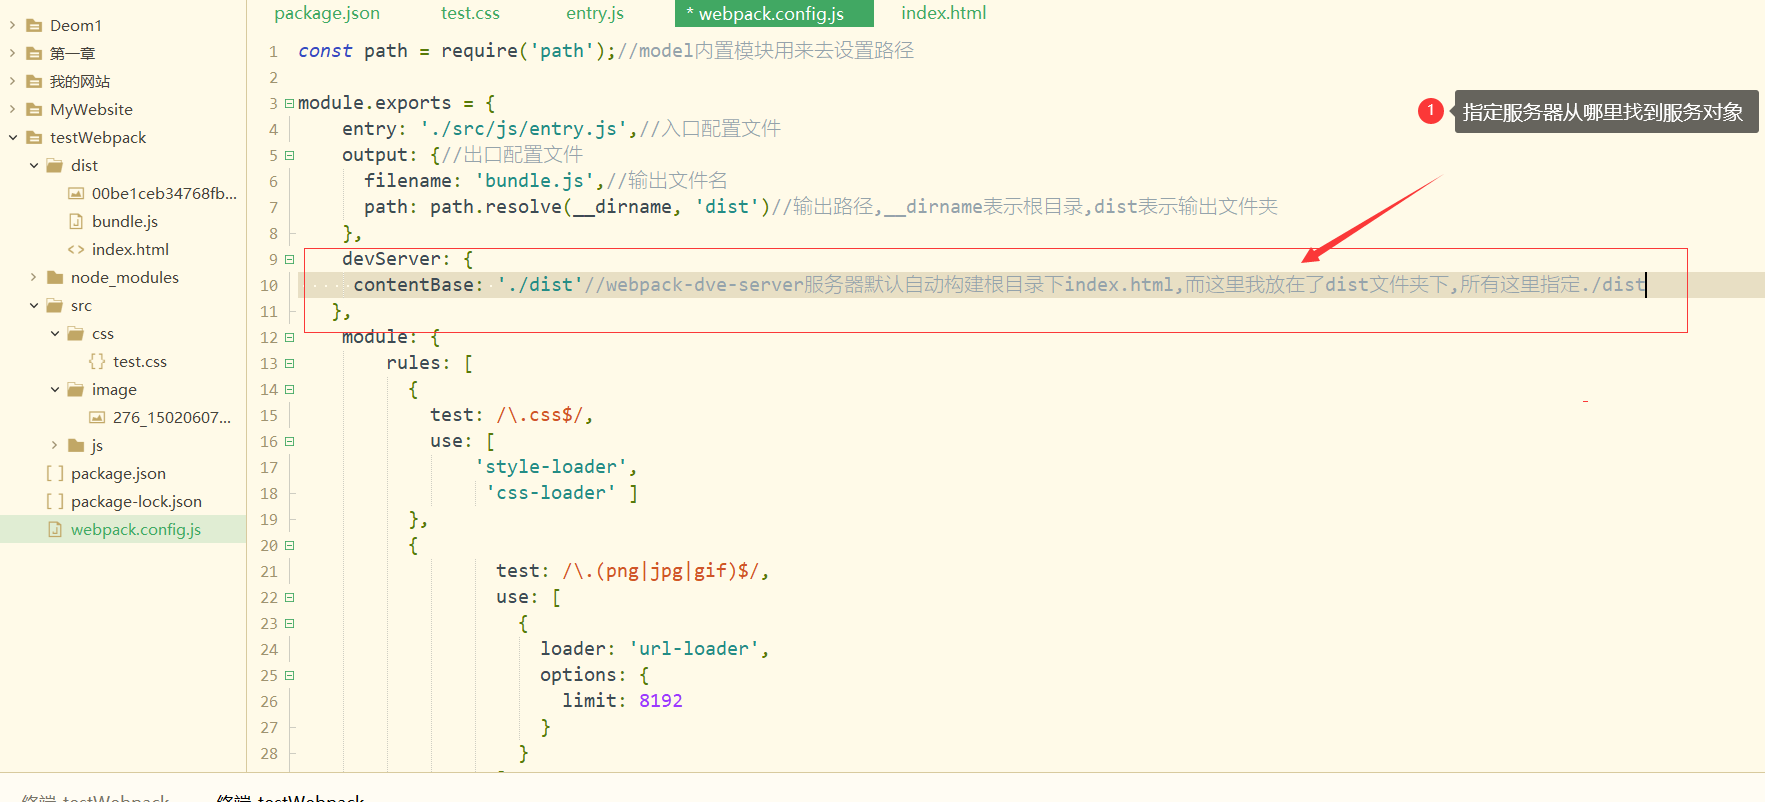Screen dimensions: 1765x802
Task: Collapse the src folder chevron
Action: click(x=33, y=305)
